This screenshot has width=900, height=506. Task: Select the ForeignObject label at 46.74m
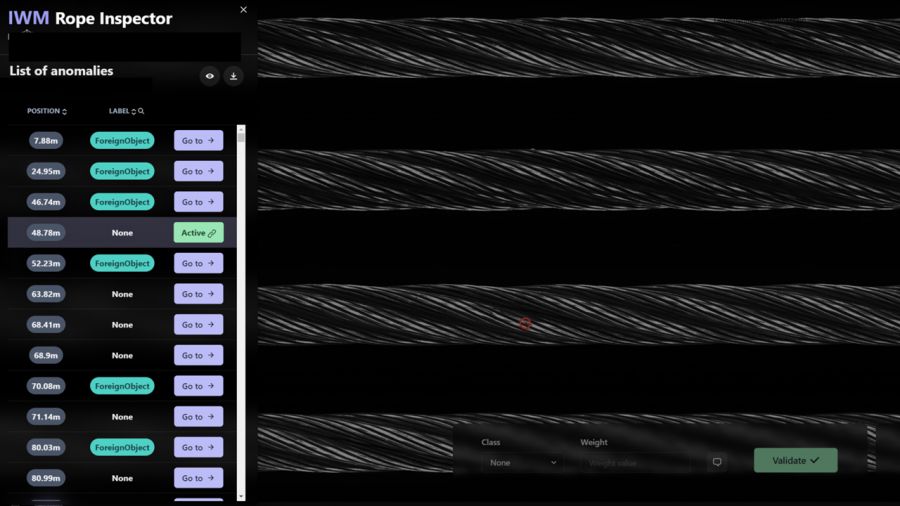click(x=122, y=202)
